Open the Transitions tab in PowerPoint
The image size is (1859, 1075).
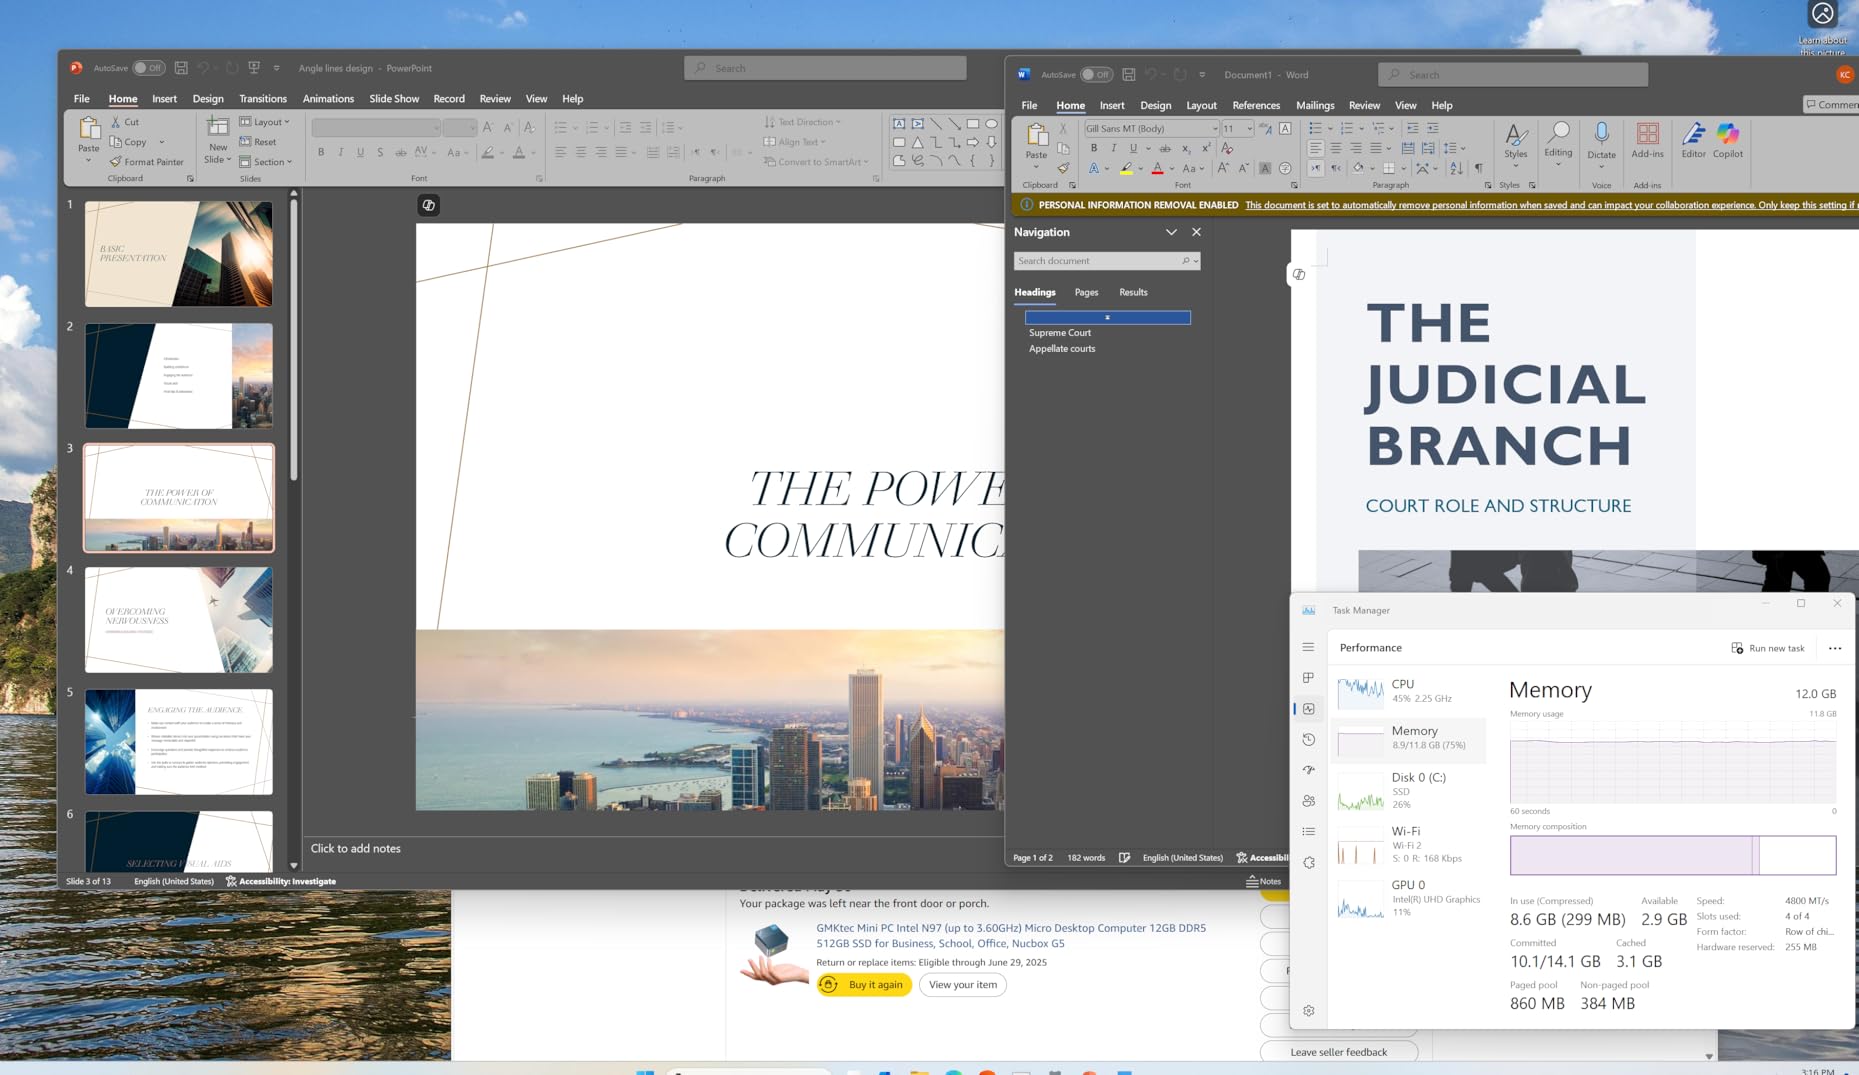coord(262,99)
